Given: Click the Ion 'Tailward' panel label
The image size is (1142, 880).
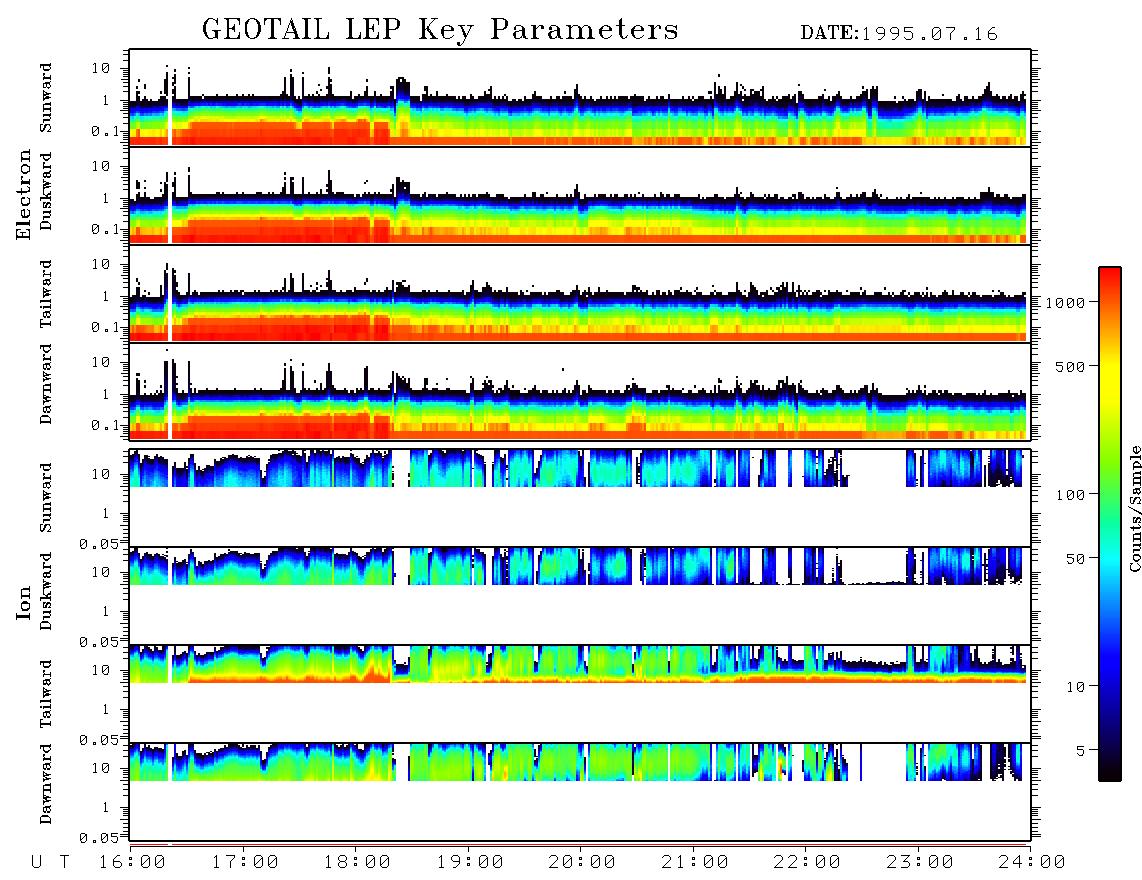Looking at the screenshot, I should (45, 694).
